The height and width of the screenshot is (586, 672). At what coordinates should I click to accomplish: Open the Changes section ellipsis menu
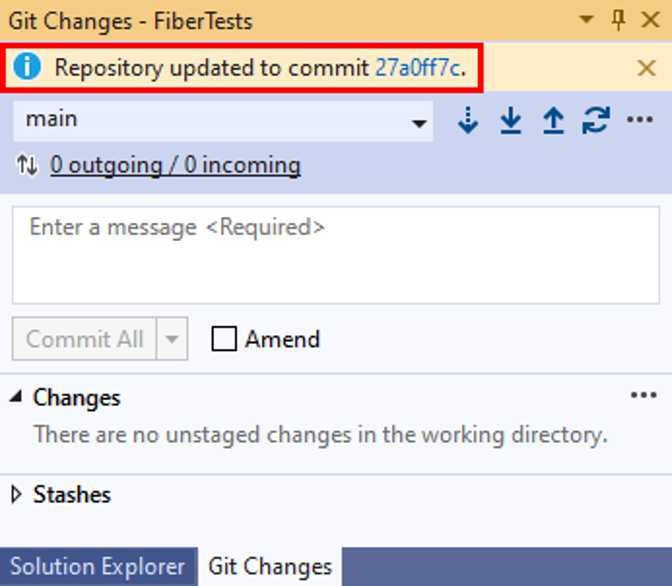[x=643, y=396]
